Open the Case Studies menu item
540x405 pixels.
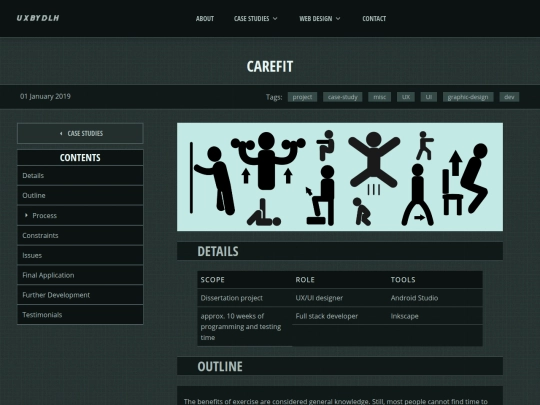[x=251, y=19]
